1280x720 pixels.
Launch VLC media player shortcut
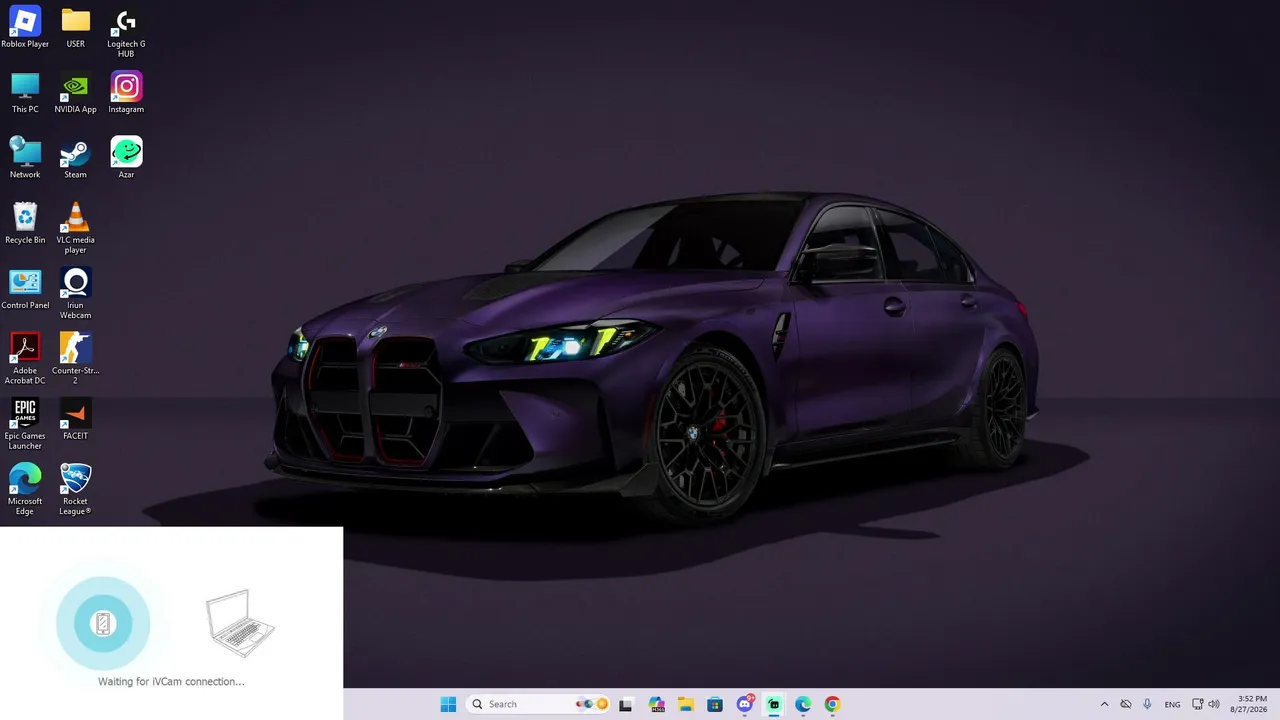point(75,227)
